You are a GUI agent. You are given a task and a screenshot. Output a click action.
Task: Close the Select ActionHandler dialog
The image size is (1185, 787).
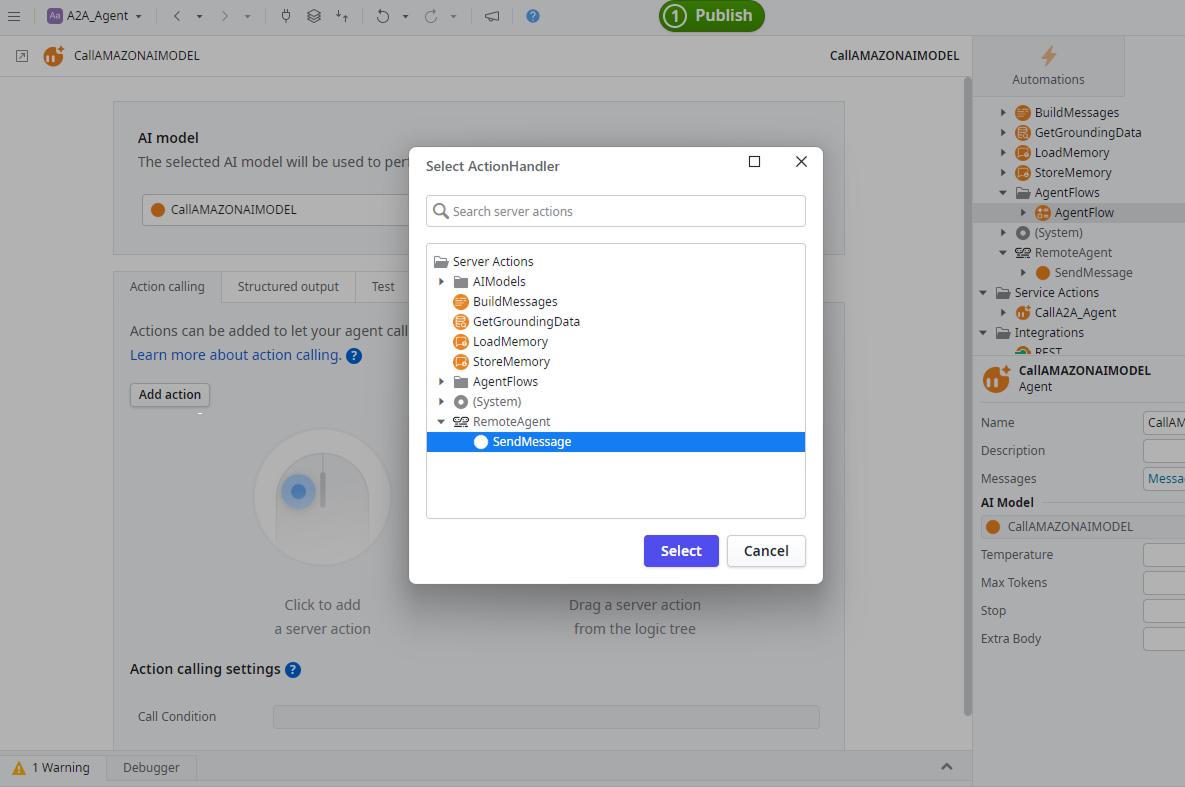[x=801, y=162]
